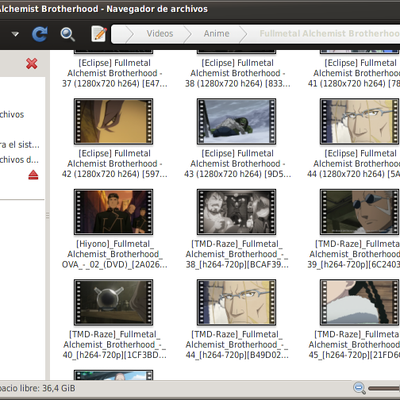
Task: Select Hiyono OVA 02 DVD video thumbnail
Action: coord(113,212)
